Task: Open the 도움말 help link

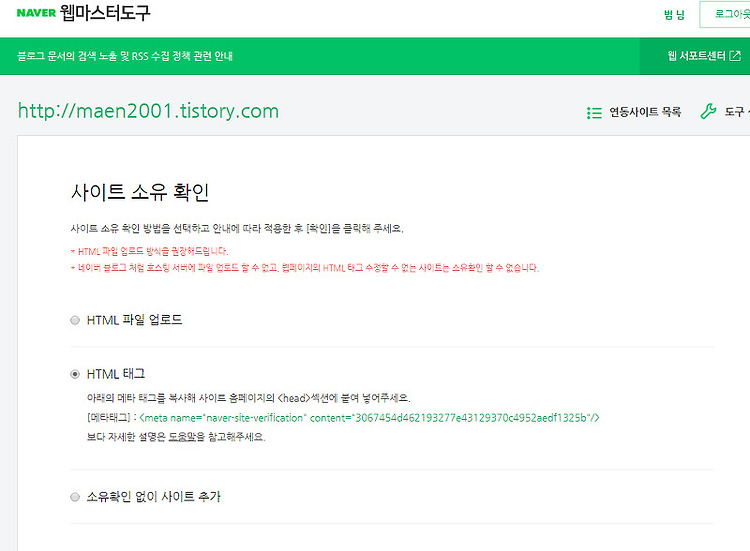Action: (182, 437)
